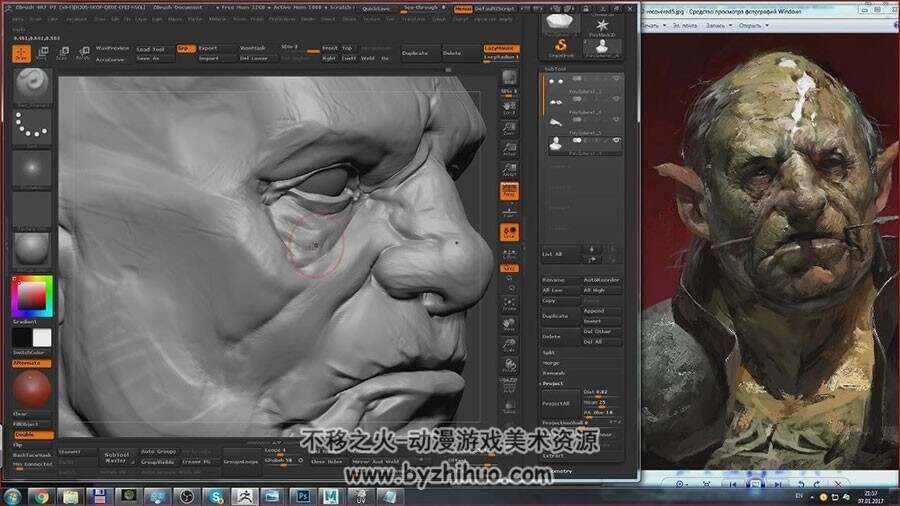Open the alpha thumbnail selector
This screenshot has width=900, height=506.
32,168
